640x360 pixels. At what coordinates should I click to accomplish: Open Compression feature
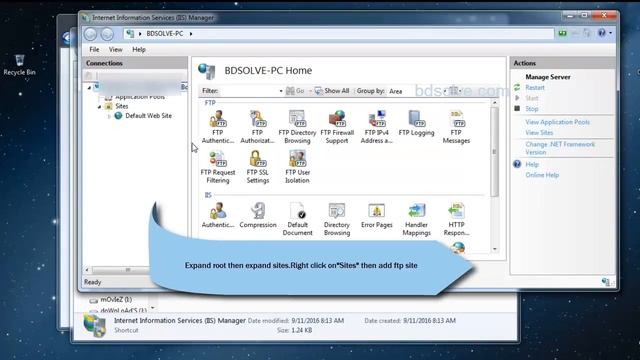[x=258, y=215]
